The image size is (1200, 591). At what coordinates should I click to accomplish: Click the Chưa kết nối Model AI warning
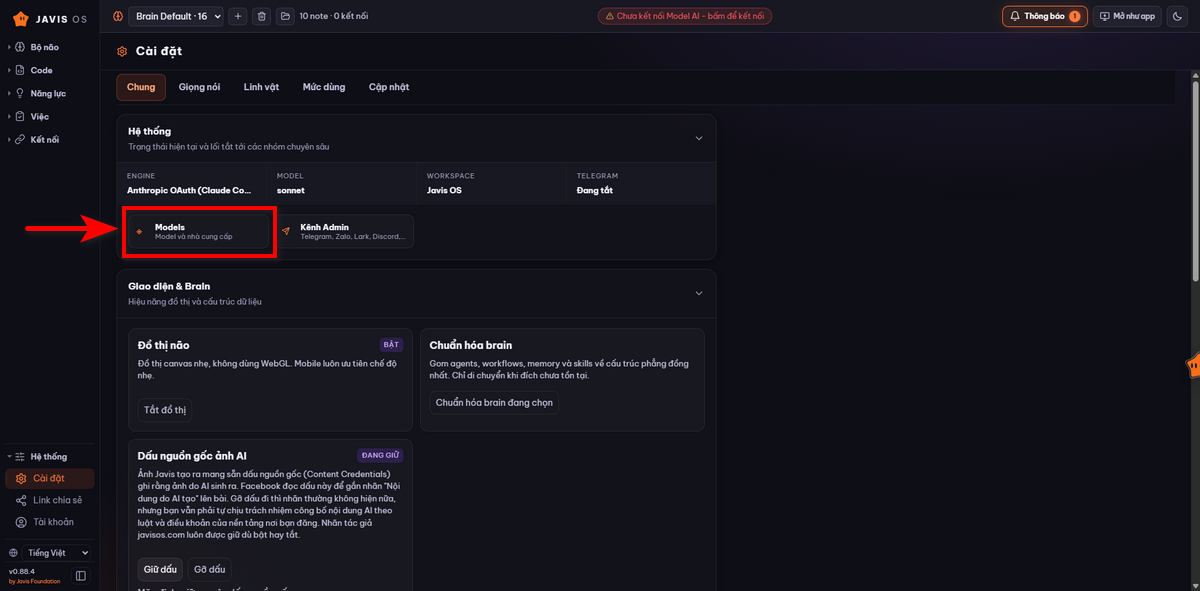(x=685, y=16)
